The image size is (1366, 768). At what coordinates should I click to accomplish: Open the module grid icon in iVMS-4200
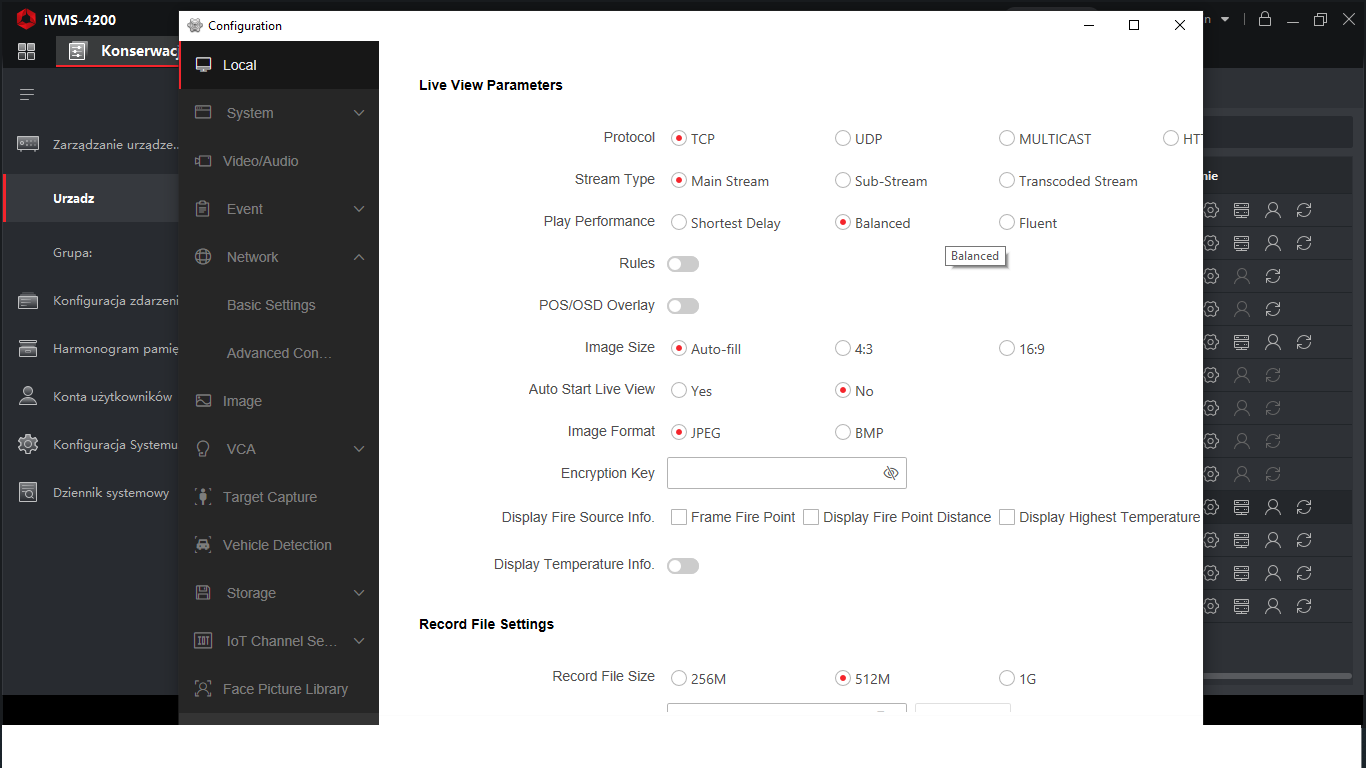point(27,51)
